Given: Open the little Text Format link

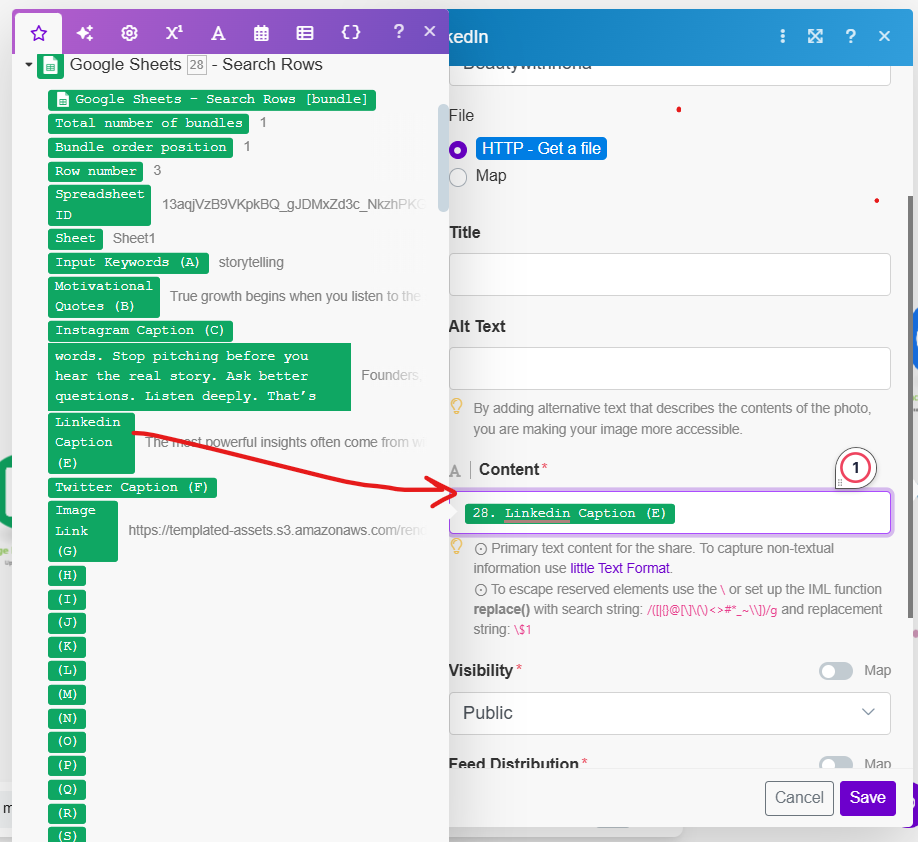Looking at the screenshot, I should pyautogui.click(x=620, y=569).
